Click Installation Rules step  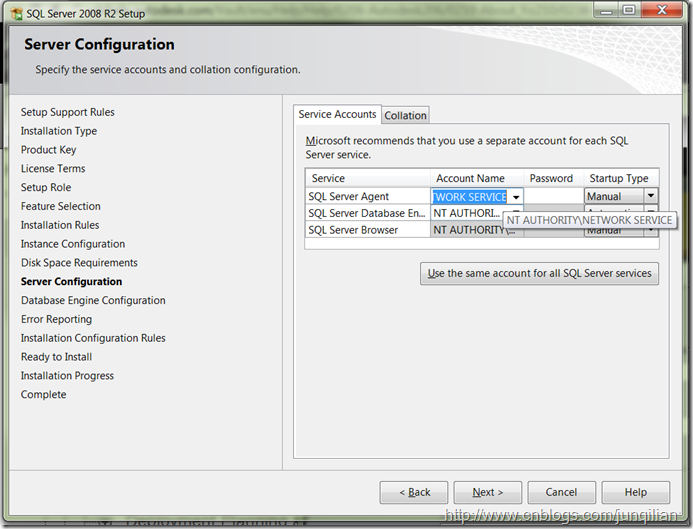pyautogui.click(x=60, y=225)
